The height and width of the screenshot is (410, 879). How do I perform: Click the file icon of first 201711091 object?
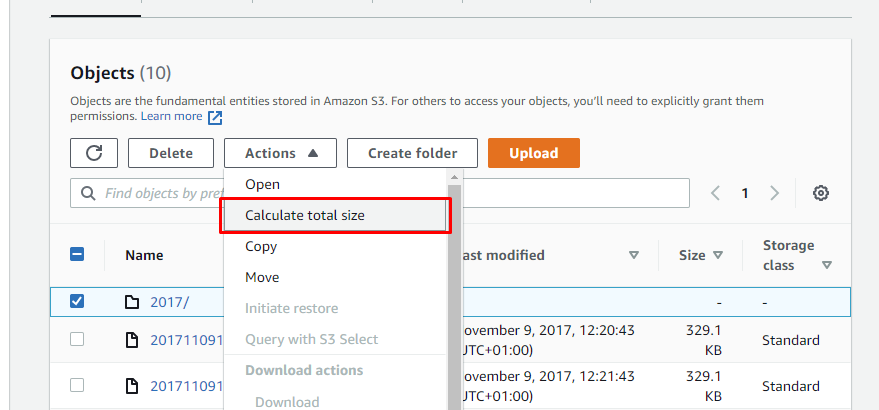(x=131, y=340)
